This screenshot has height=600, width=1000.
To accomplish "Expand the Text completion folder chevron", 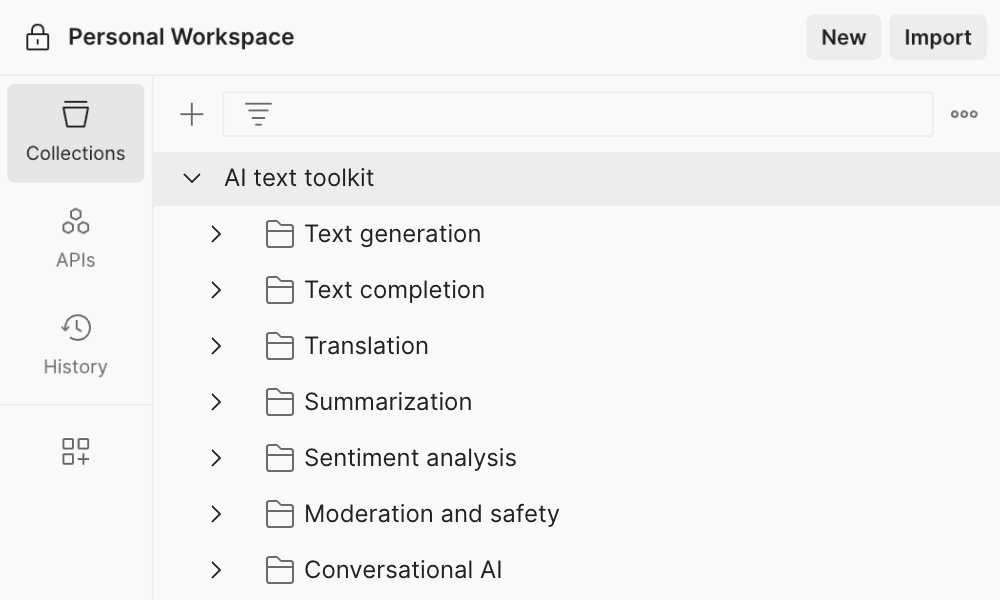I will tap(216, 290).
